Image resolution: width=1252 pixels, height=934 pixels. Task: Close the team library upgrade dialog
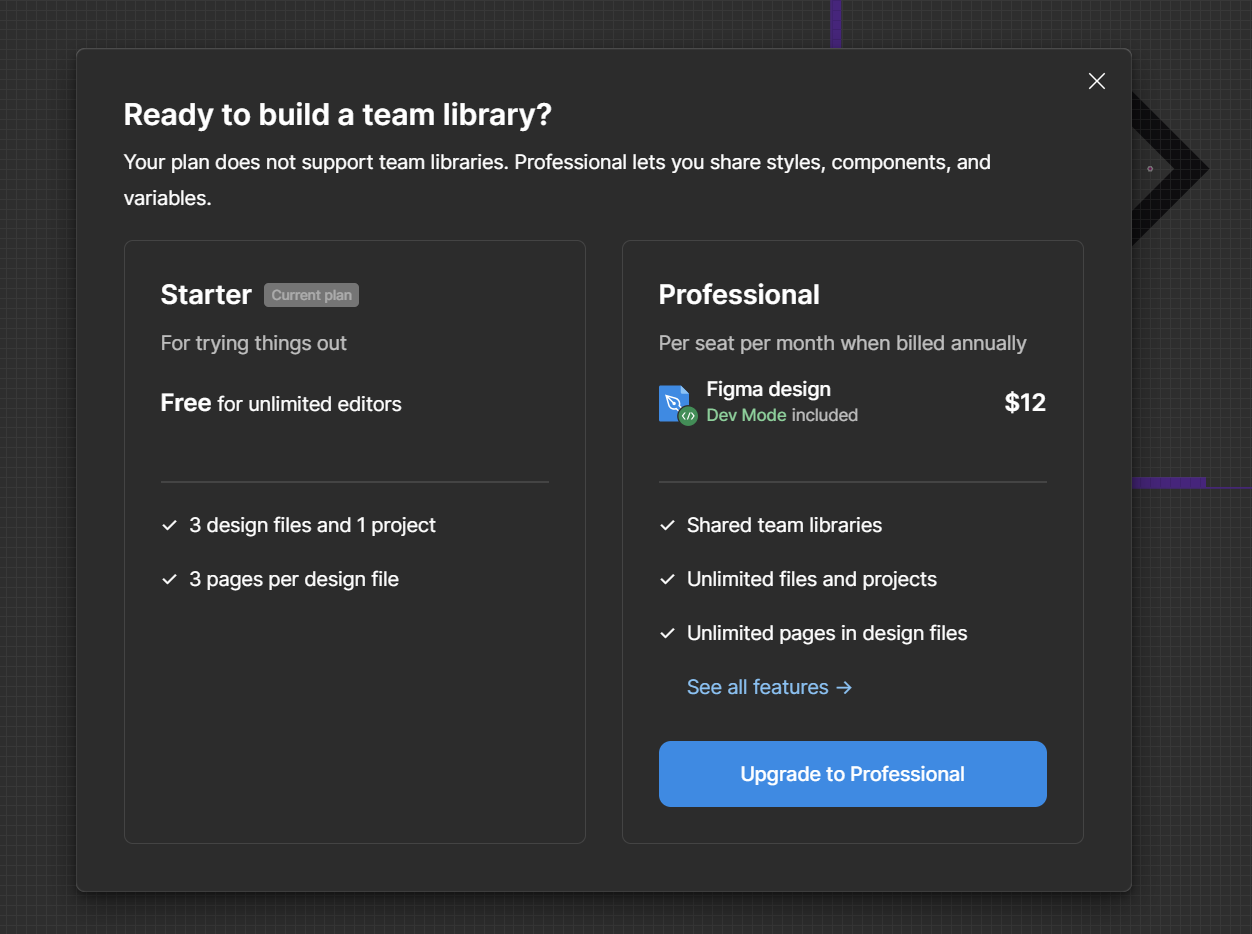[x=1097, y=82]
